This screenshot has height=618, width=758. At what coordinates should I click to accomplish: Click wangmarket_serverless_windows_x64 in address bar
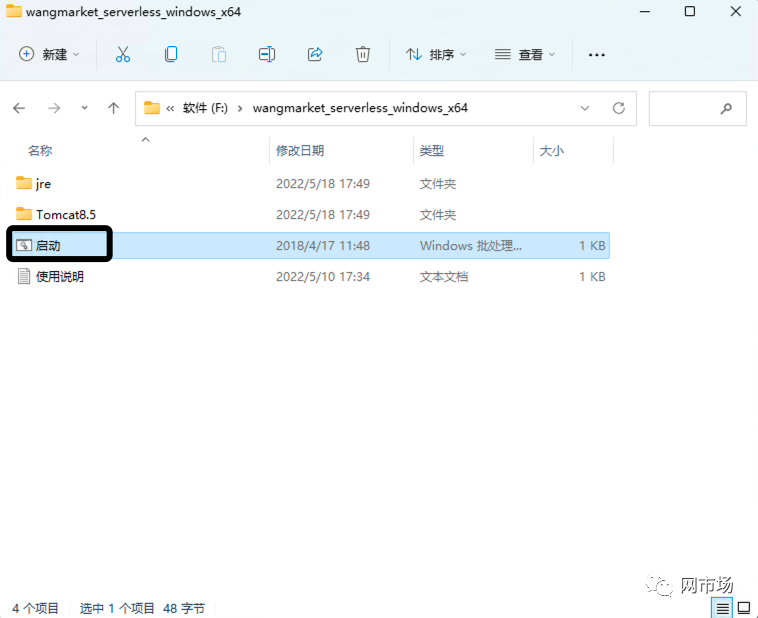click(360, 108)
